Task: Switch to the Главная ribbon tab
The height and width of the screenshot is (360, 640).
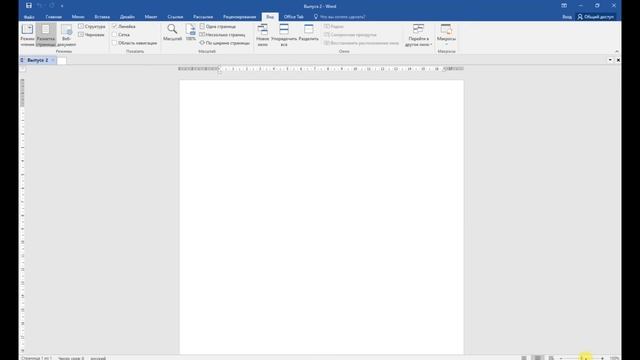Action: point(53,17)
